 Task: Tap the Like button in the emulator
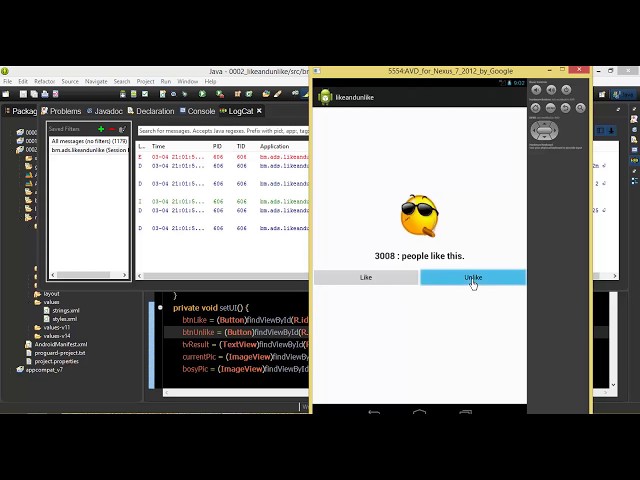tap(366, 277)
